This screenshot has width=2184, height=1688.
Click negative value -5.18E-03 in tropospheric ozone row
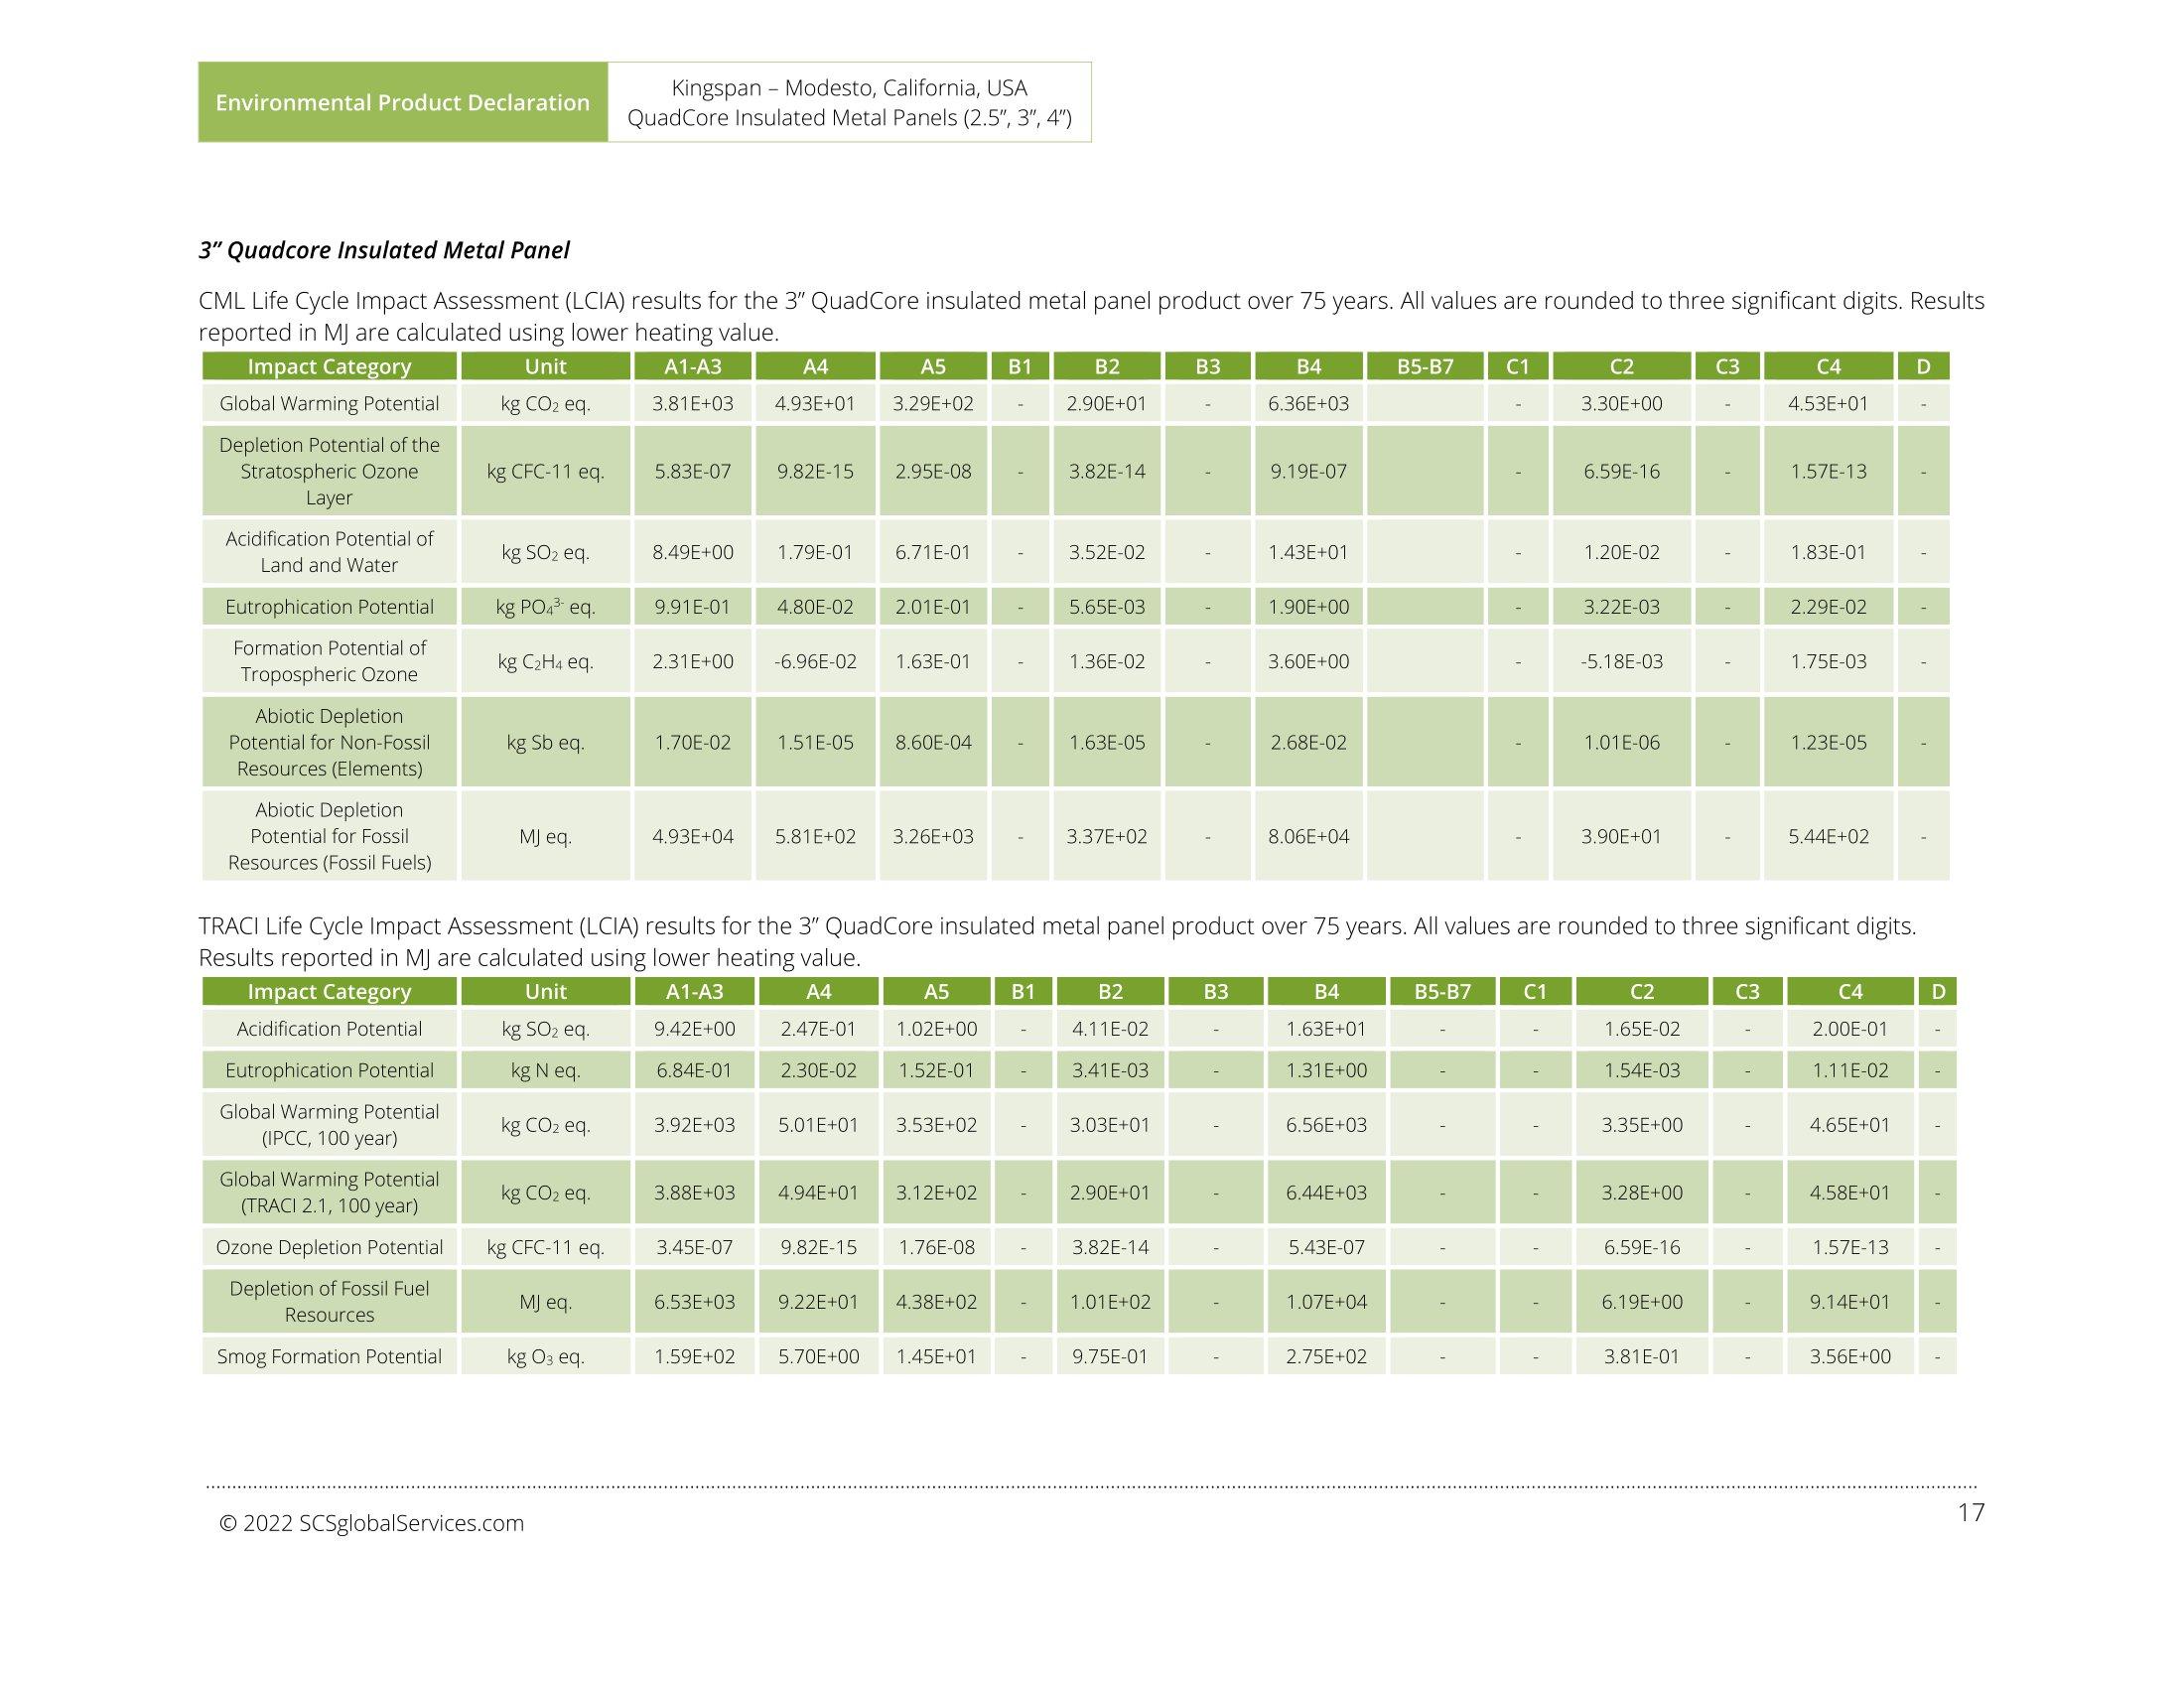click(x=1621, y=661)
